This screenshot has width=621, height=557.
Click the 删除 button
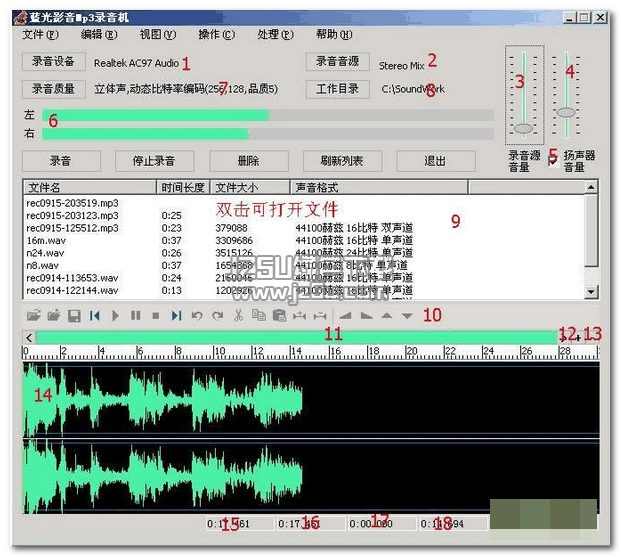(x=248, y=161)
